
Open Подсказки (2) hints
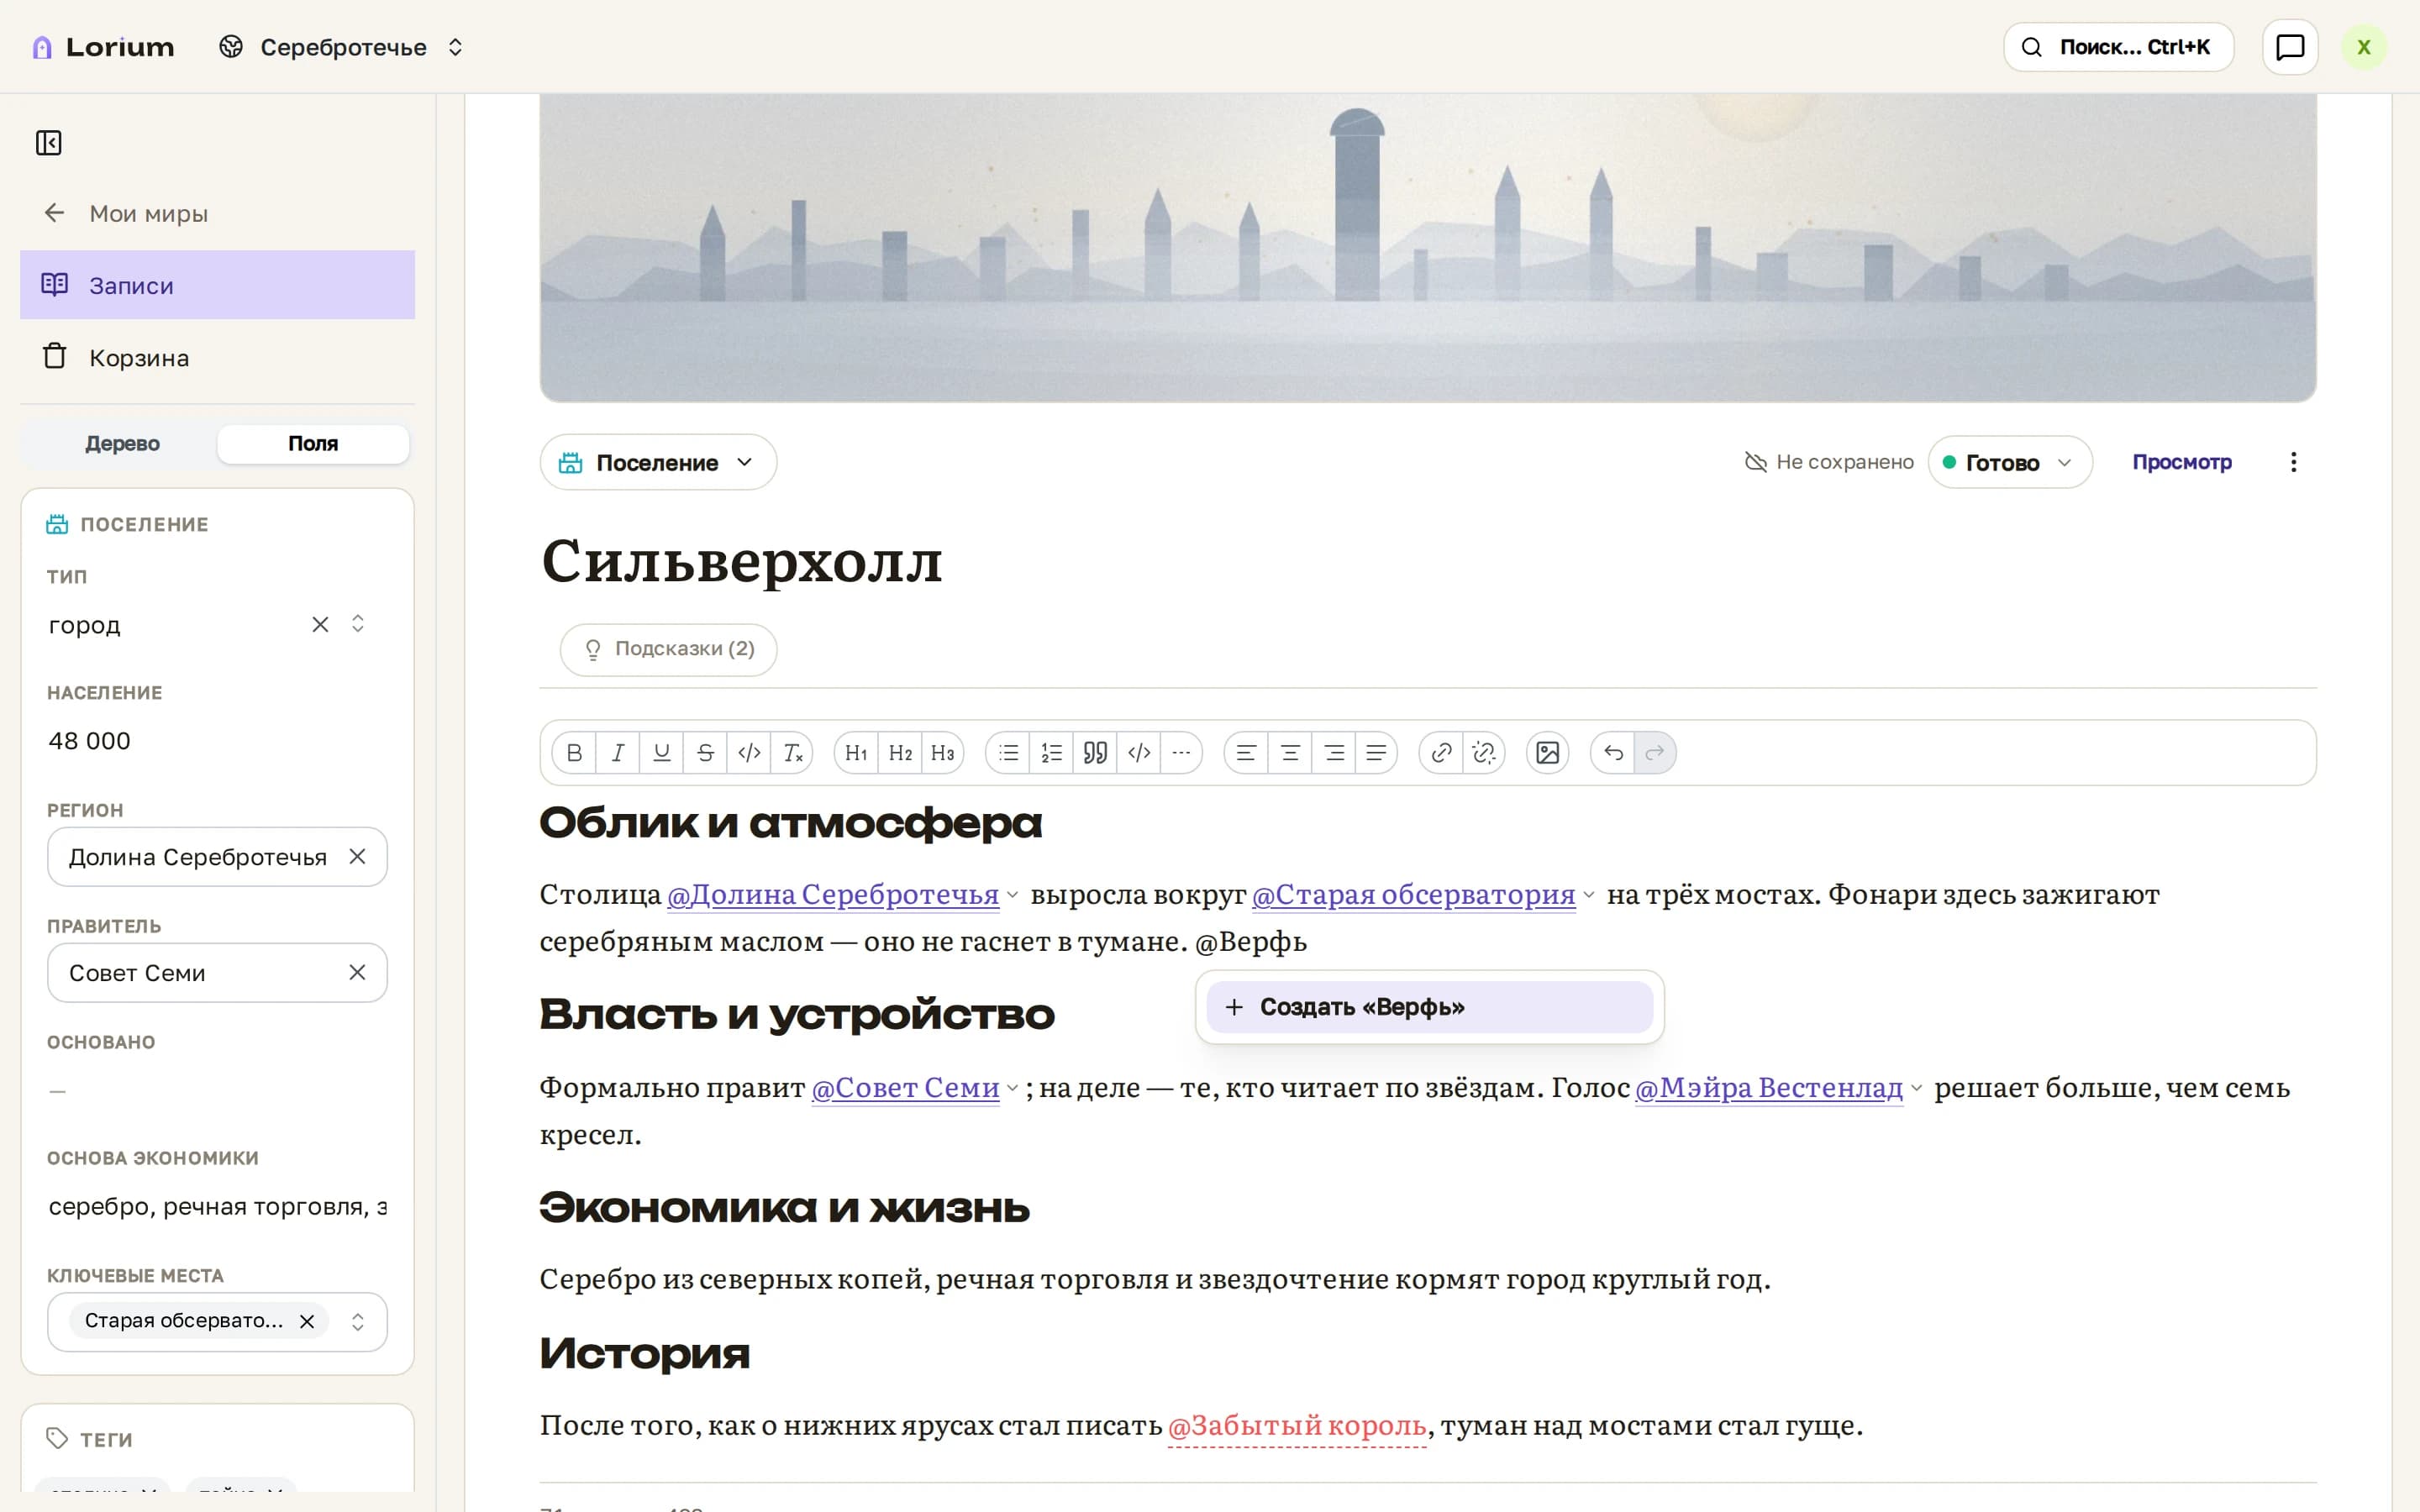coord(669,649)
